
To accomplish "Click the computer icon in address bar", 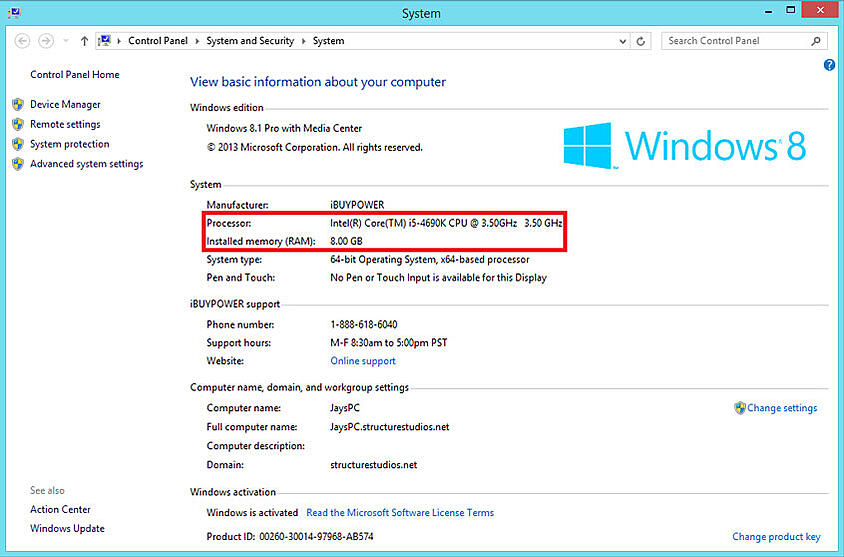I will pos(104,41).
